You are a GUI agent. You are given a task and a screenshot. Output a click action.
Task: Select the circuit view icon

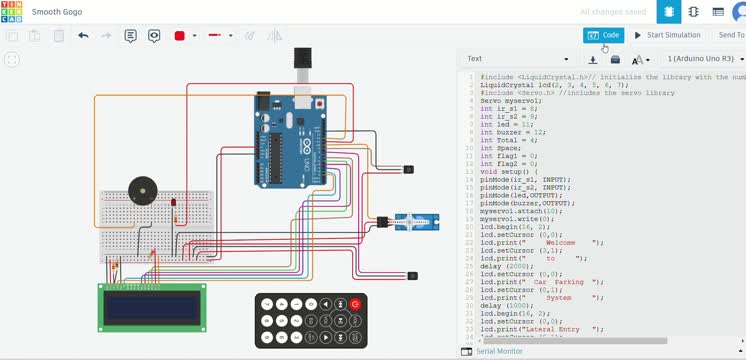point(669,12)
